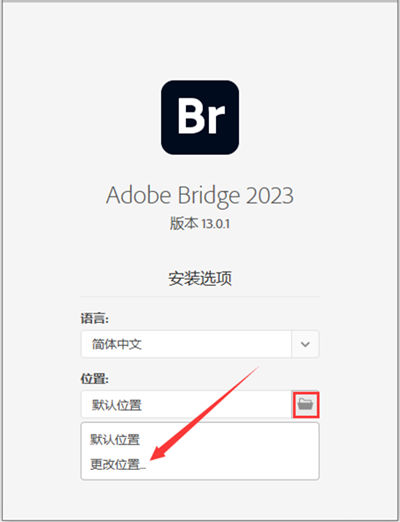Click the 默认位置 location text field

(x=186, y=405)
